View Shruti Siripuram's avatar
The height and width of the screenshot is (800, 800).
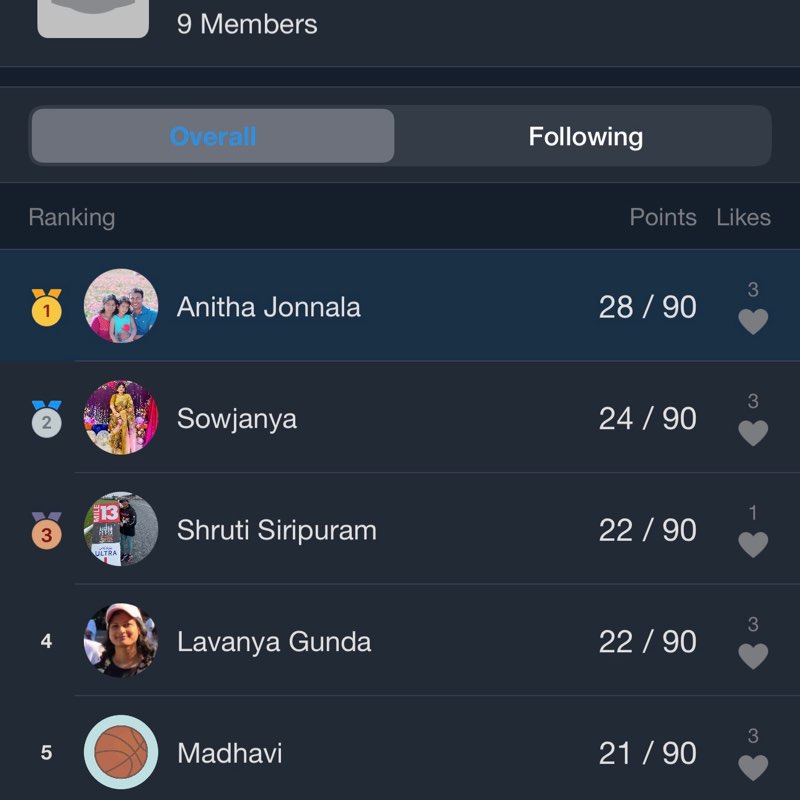121,529
